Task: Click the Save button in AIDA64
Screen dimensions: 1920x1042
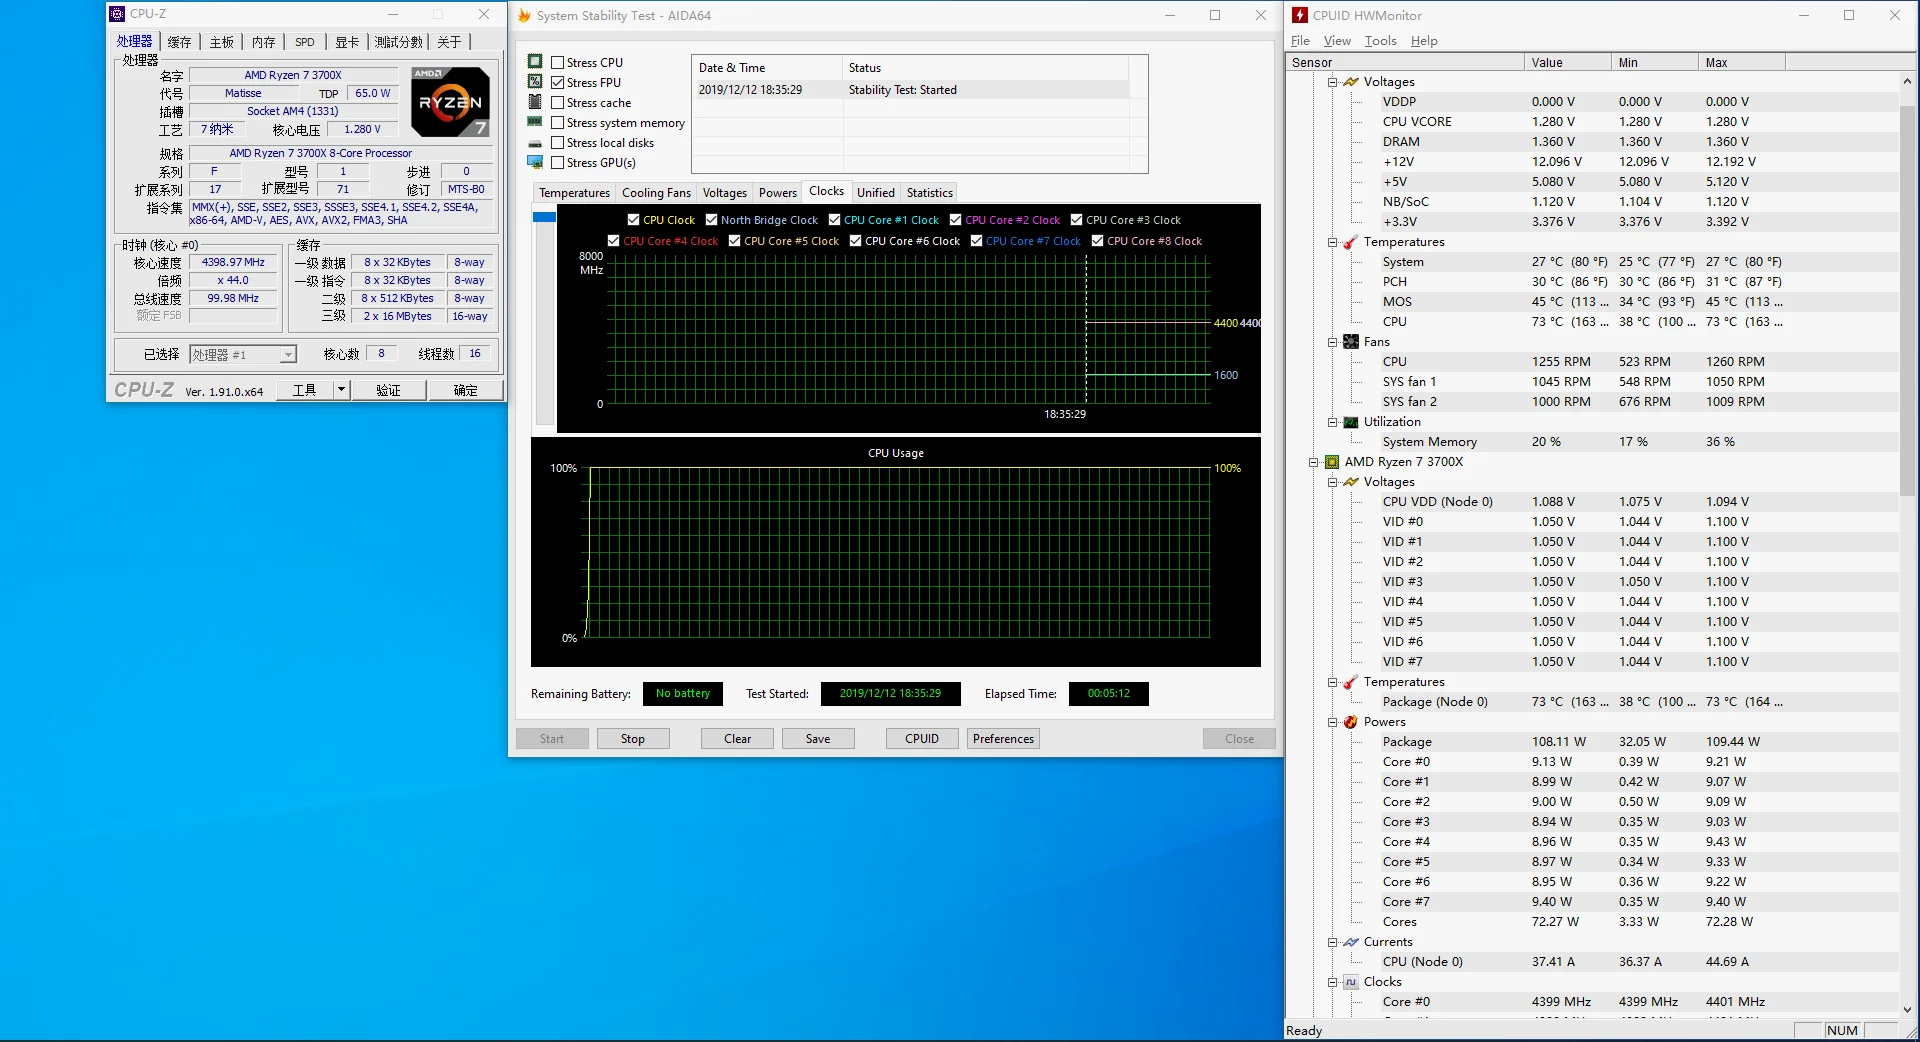Action: (818, 739)
